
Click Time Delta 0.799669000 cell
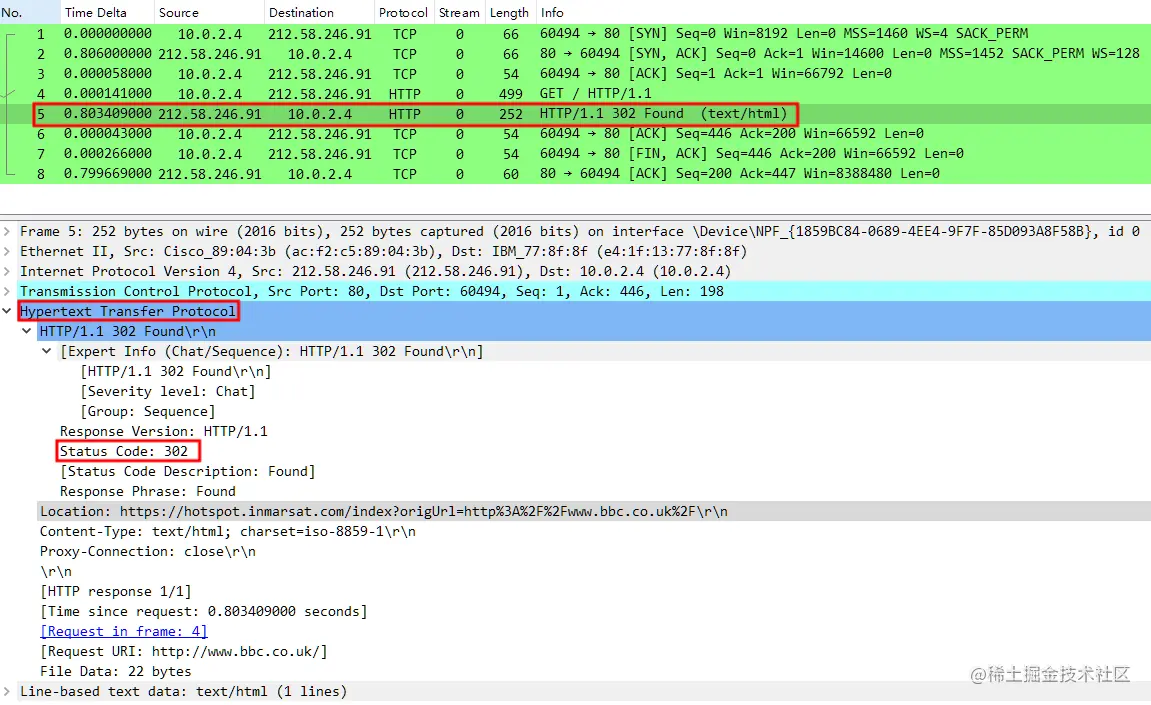tap(108, 174)
